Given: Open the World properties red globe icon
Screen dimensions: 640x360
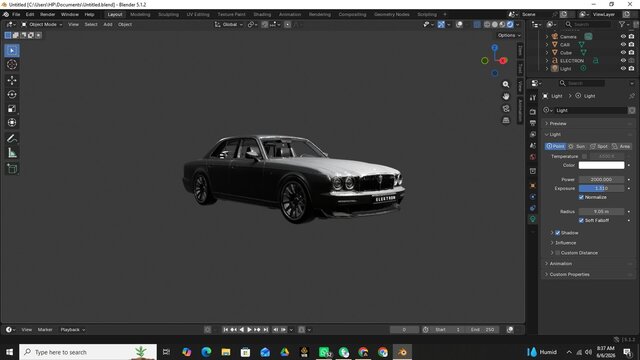Looking at the screenshot, I should (x=533, y=157).
